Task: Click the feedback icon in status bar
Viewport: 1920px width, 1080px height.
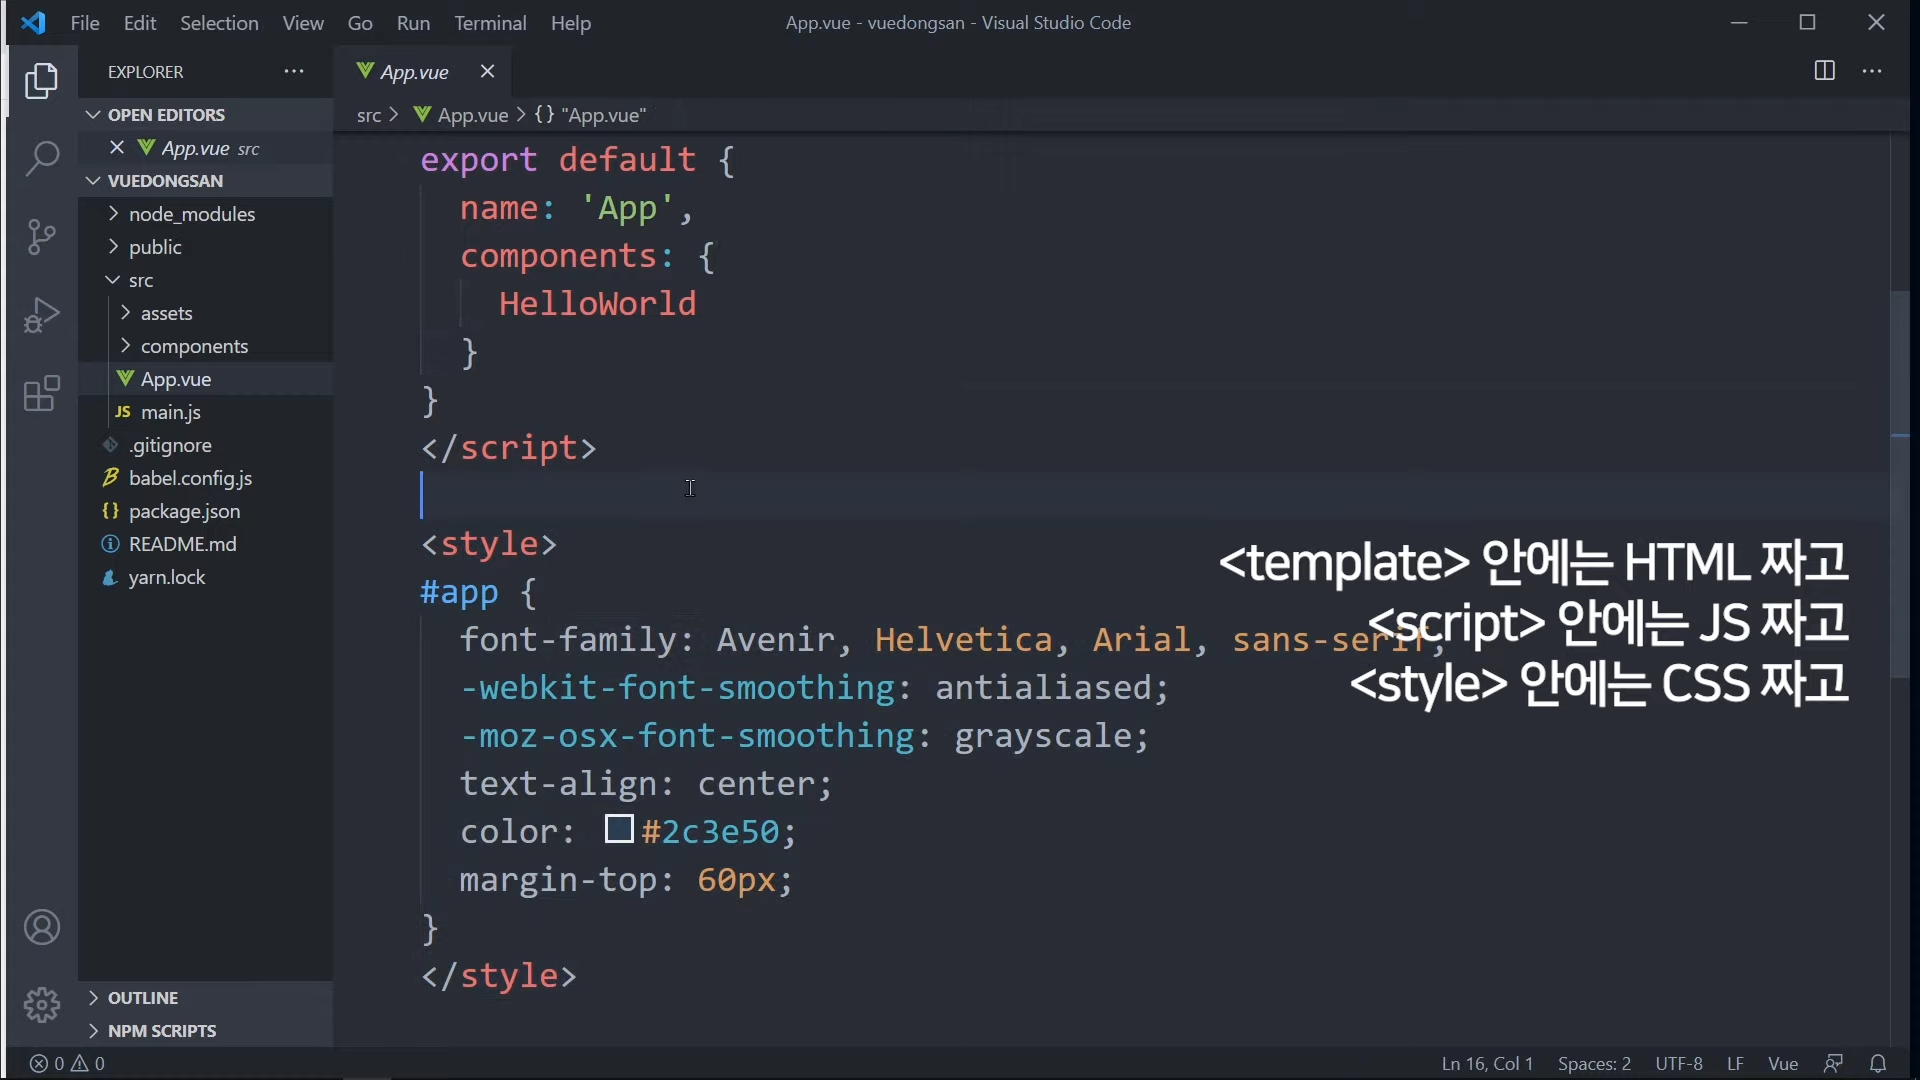Action: pos(1833,1064)
